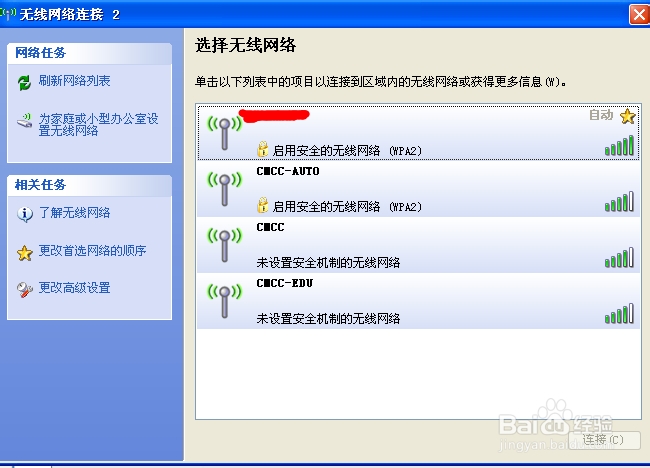
Task: Click 未设置安全机制的无线网络 text under CMCC-EDU
Action: pos(328,318)
